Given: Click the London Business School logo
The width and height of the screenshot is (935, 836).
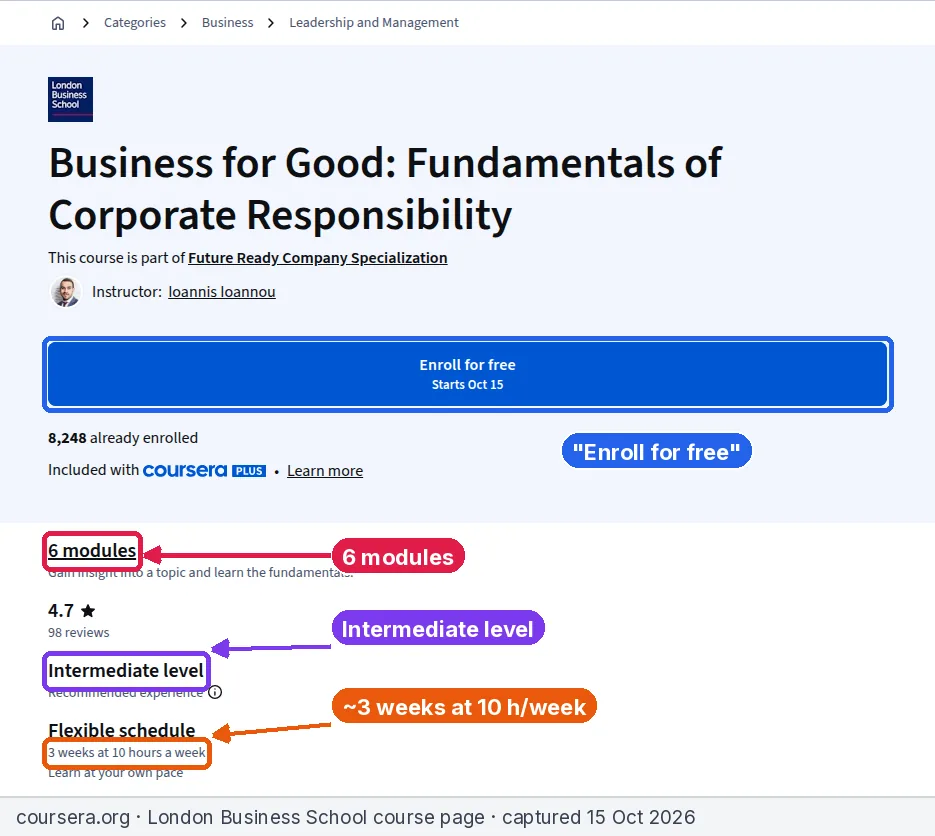Looking at the screenshot, I should pos(70,100).
